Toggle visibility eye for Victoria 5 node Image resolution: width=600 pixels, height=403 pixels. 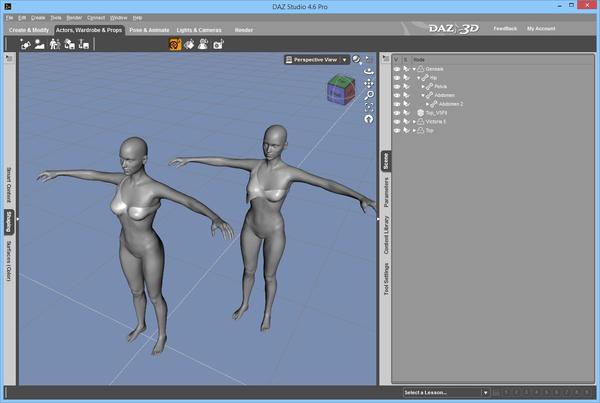point(397,122)
